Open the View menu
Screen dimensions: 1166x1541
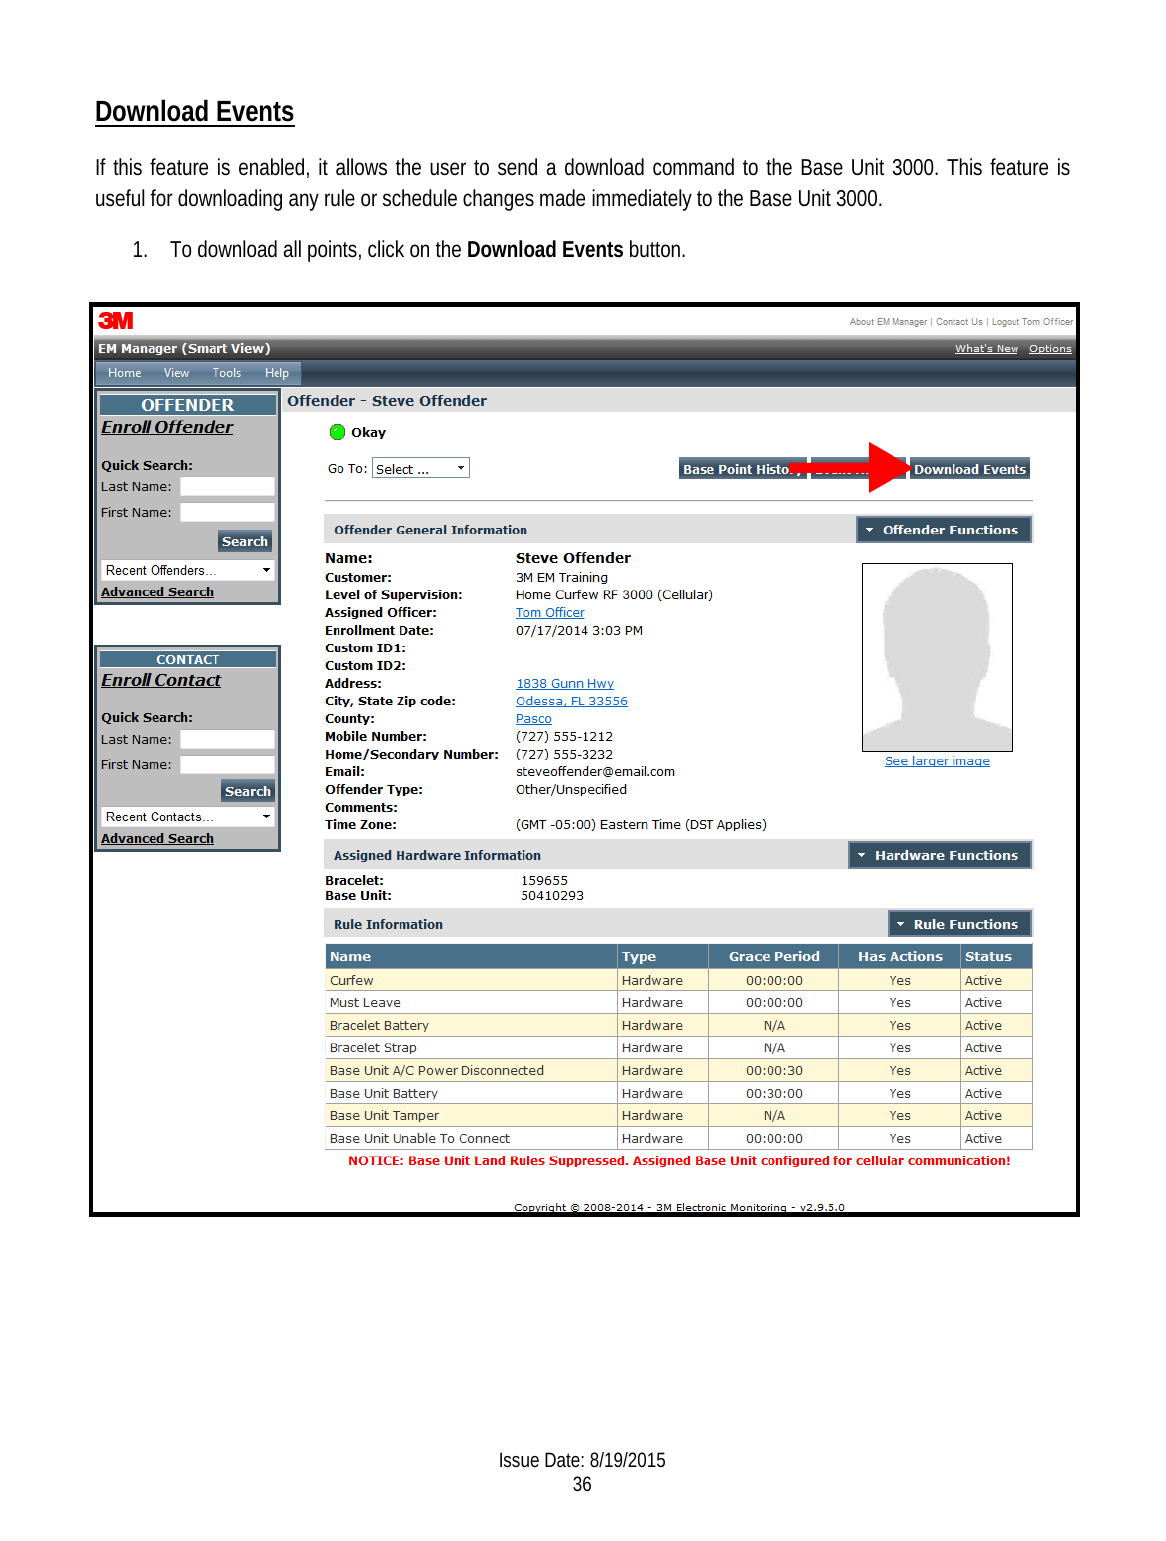click(x=176, y=373)
